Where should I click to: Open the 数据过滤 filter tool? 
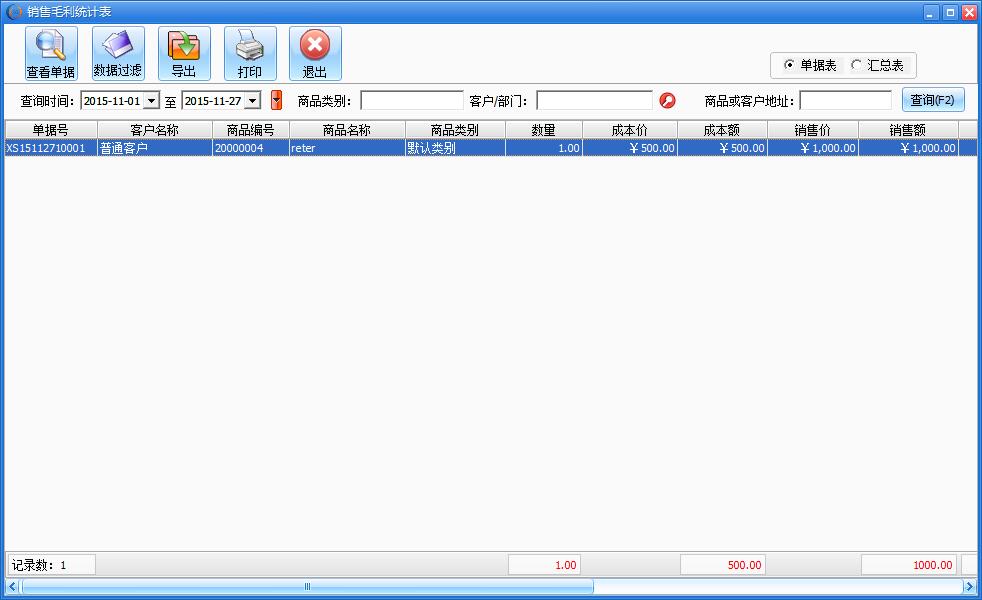coord(118,53)
